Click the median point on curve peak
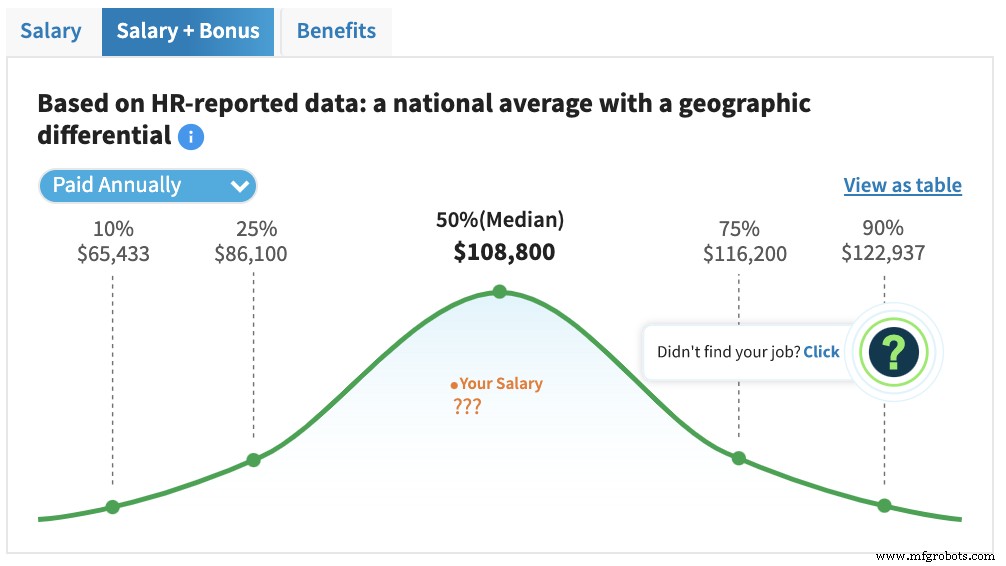Image resolution: width=1006 pixels, height=566 pixels. pyautogui.click(x=500, y=292)
